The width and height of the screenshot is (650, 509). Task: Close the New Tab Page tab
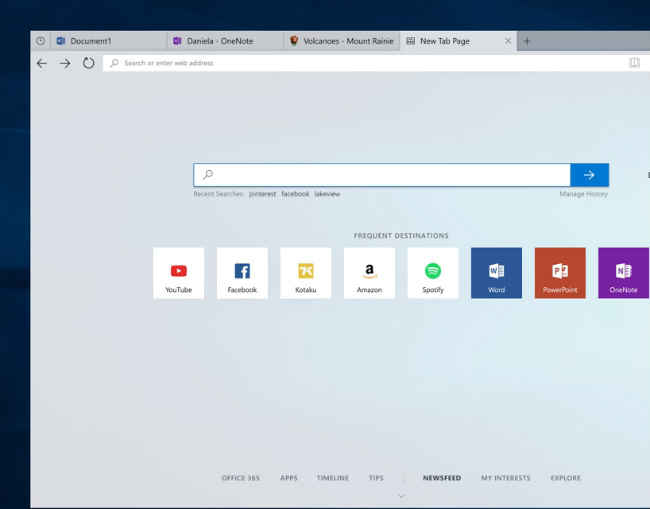[508, 41]
